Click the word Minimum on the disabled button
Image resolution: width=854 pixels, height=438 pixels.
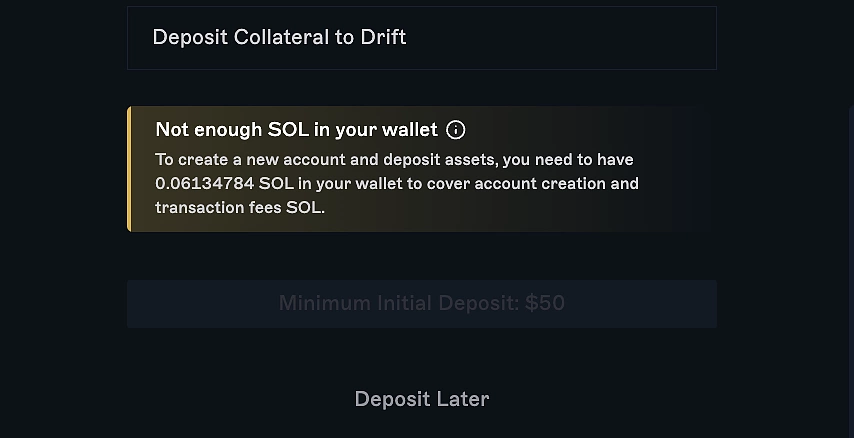coord(325,303)
